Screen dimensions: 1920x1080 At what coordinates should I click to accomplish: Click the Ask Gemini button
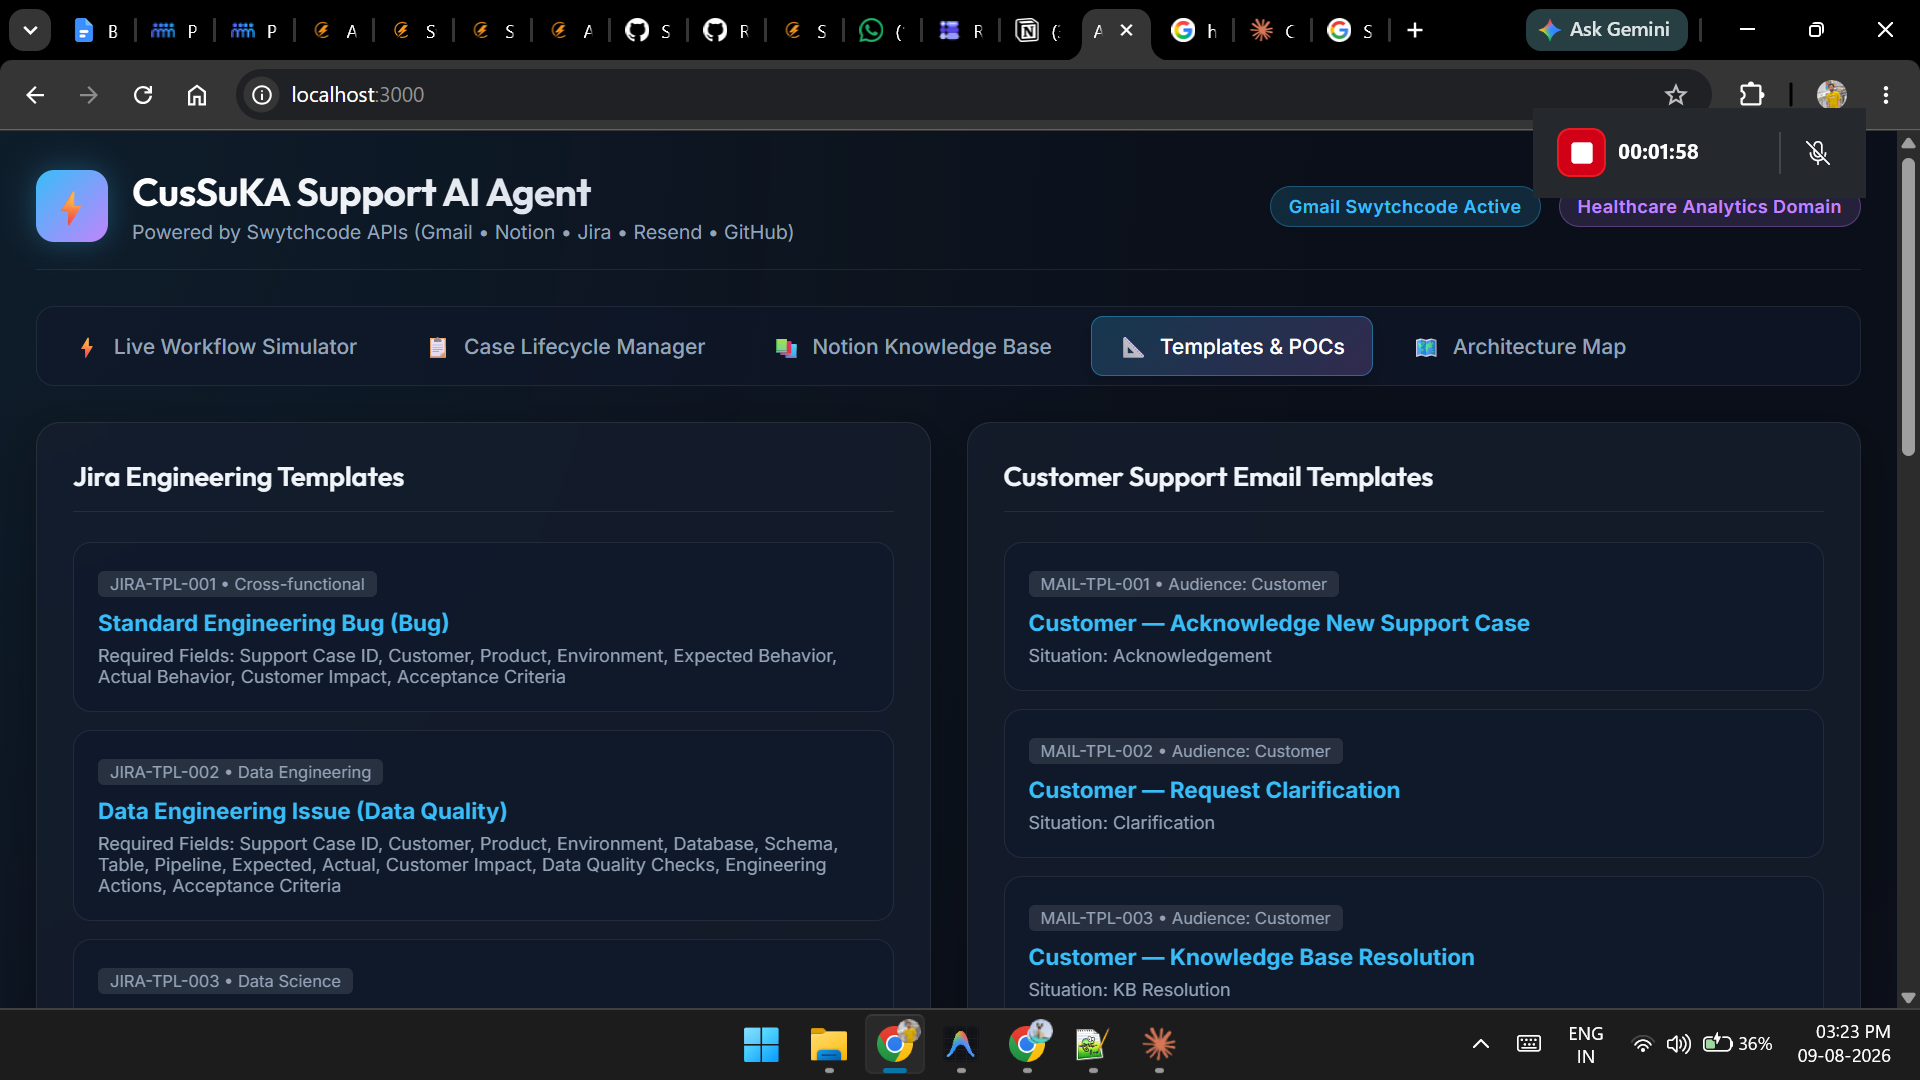(1606, 30)
